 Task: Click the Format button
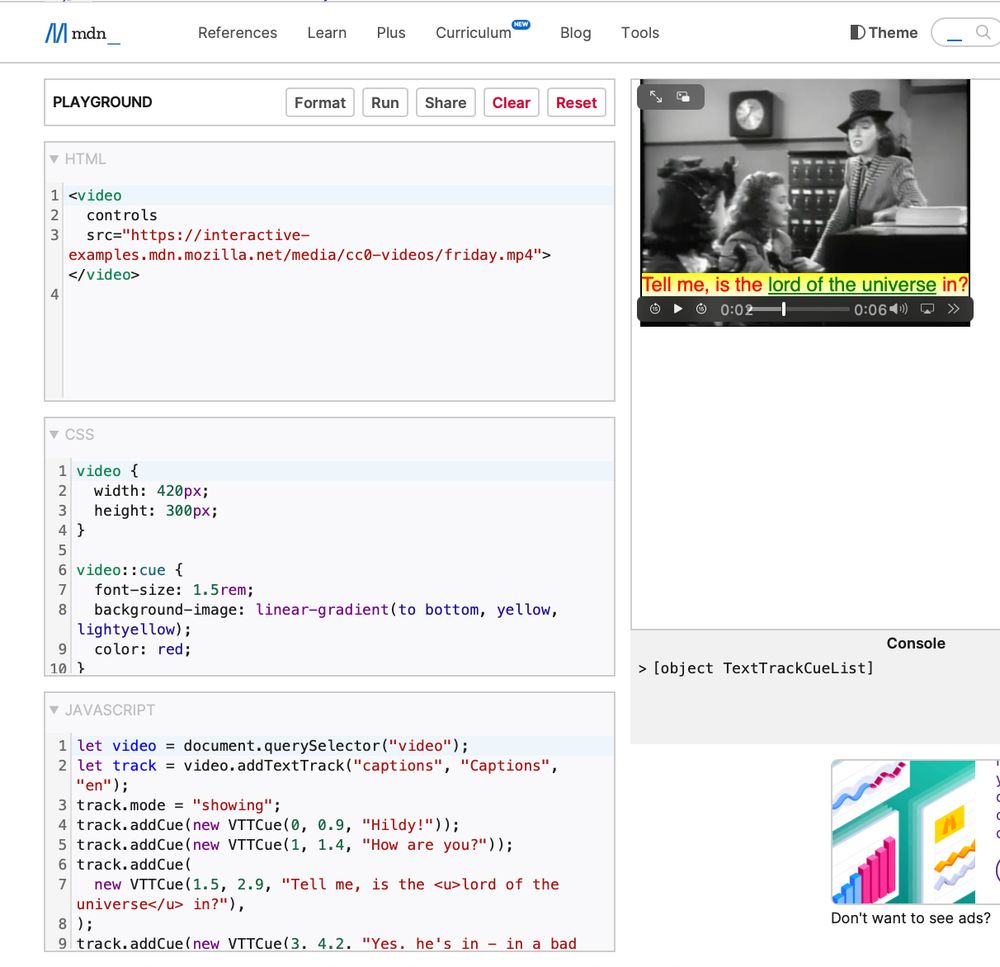point(320,103)
